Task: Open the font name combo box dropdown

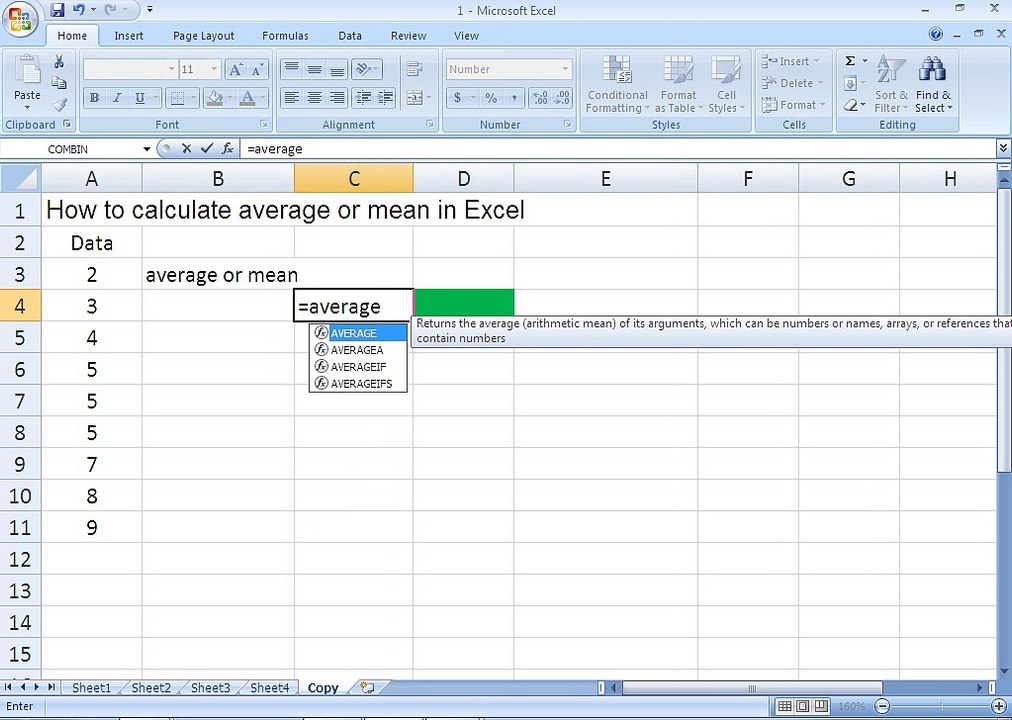Action: click(171, 69)
